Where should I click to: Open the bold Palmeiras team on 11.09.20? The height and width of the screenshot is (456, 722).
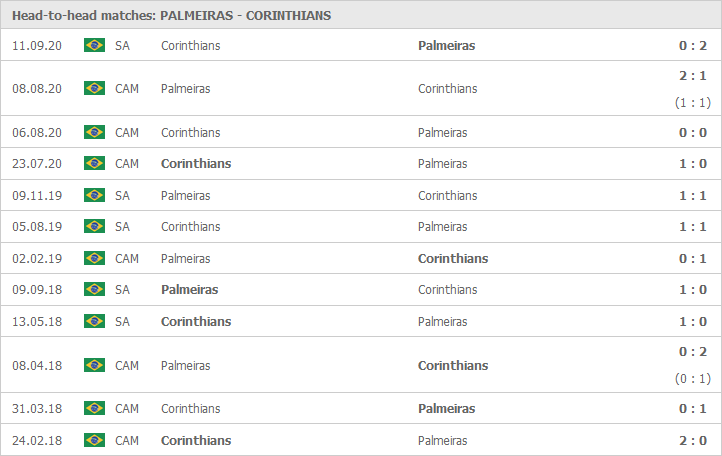click(446, 46)
